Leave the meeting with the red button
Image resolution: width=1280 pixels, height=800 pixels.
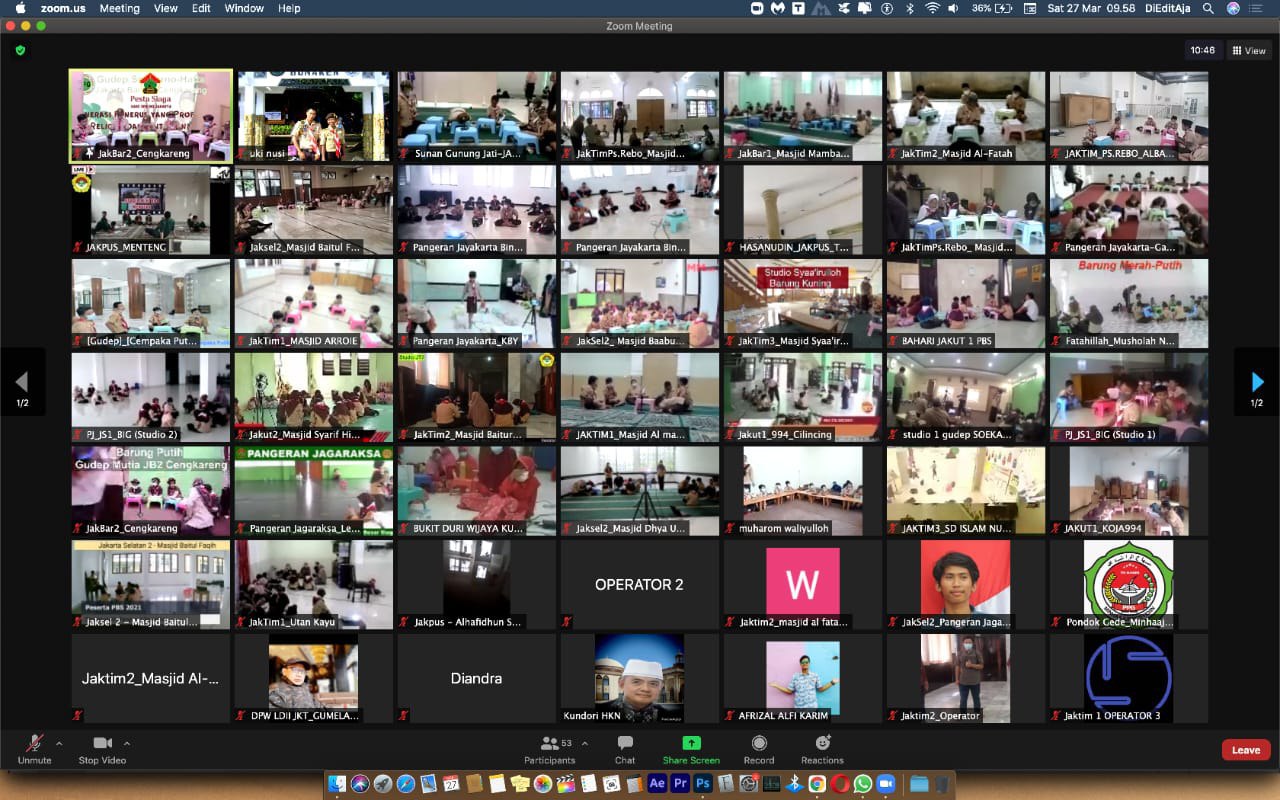1245,750
